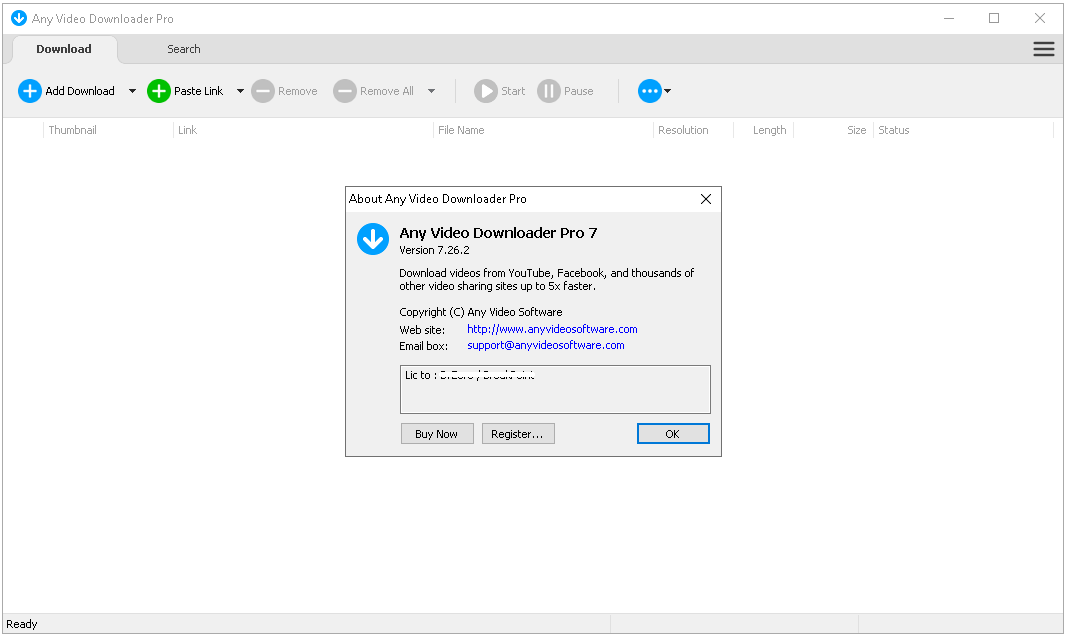
Task: Click the About dialog download arrow logo
Action: [x=373, y=239]
